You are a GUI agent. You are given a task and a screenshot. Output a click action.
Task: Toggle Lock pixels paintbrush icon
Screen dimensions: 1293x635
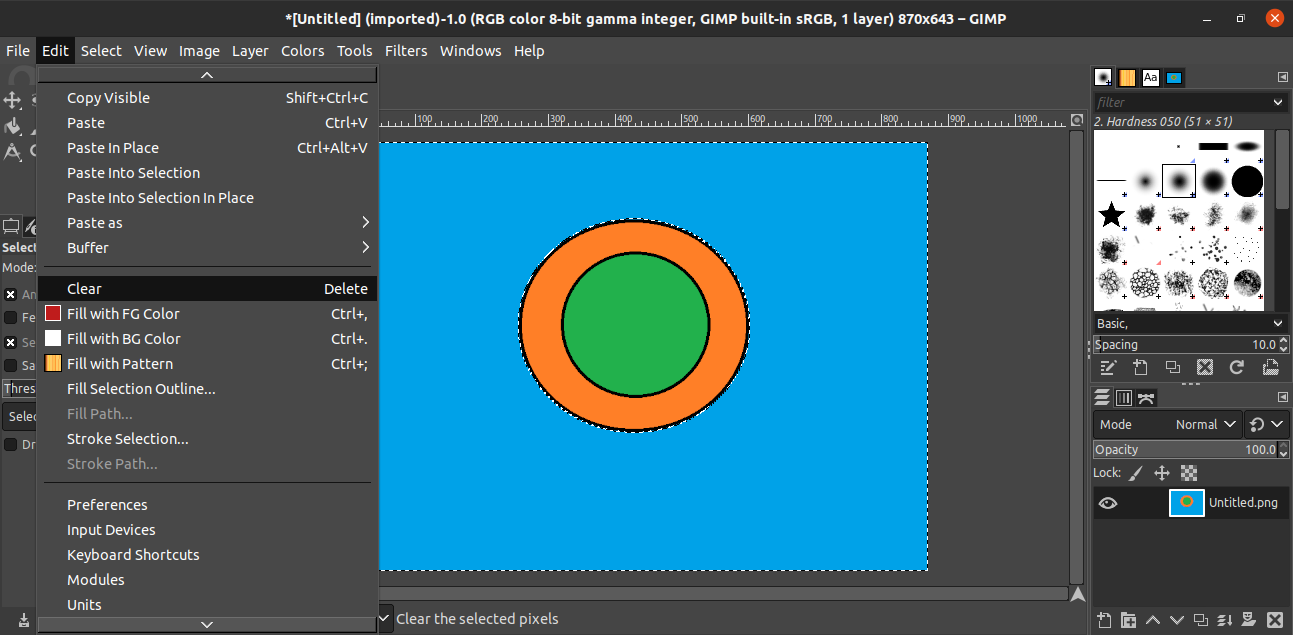click(x=1135, y=473)
